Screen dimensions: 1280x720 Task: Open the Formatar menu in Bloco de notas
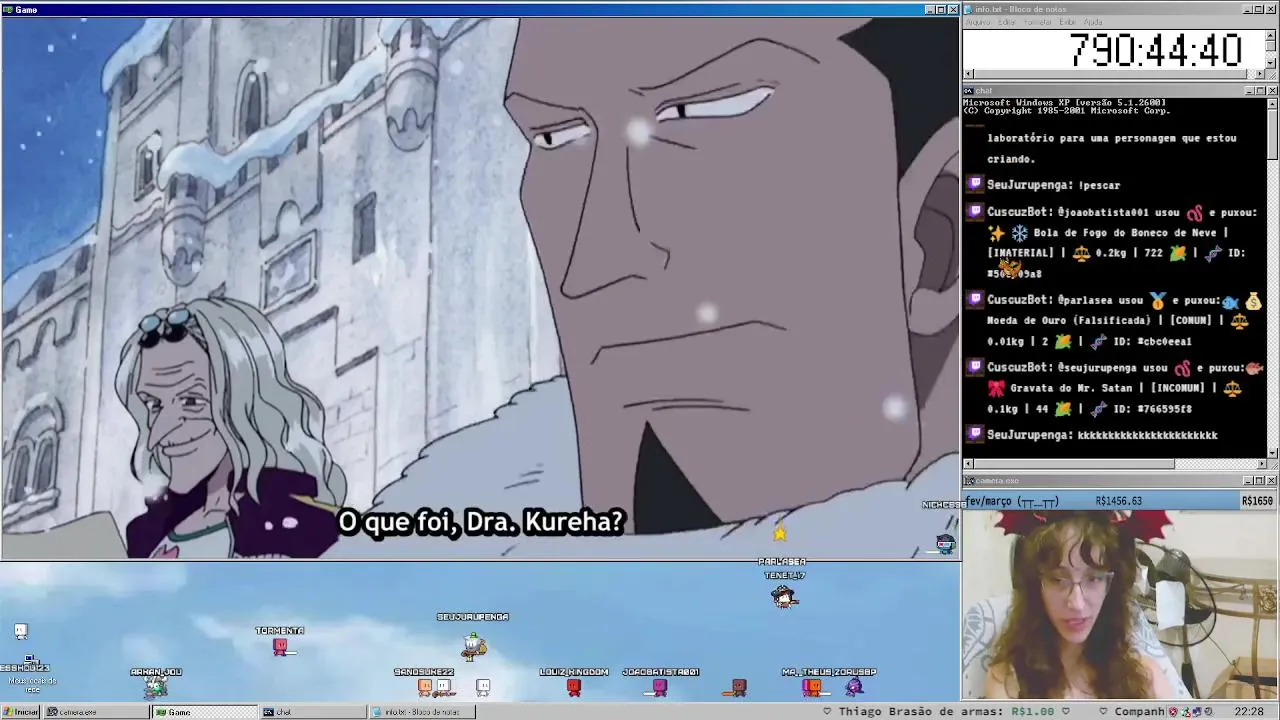click(1038, 22)
